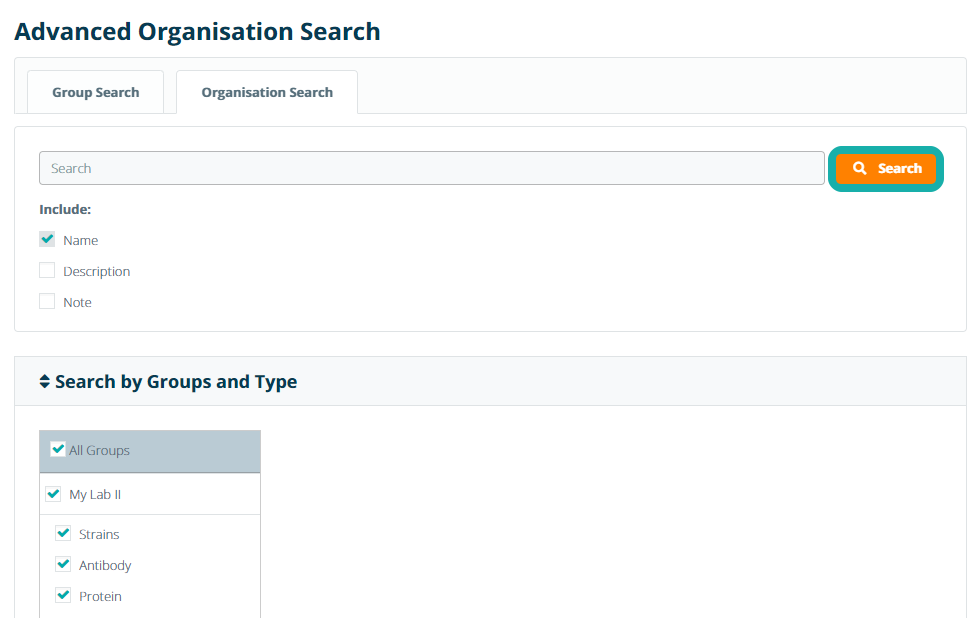This screenshot has height=618, width=975.
Task: Click the Description label text
Action: click(97, 272)
